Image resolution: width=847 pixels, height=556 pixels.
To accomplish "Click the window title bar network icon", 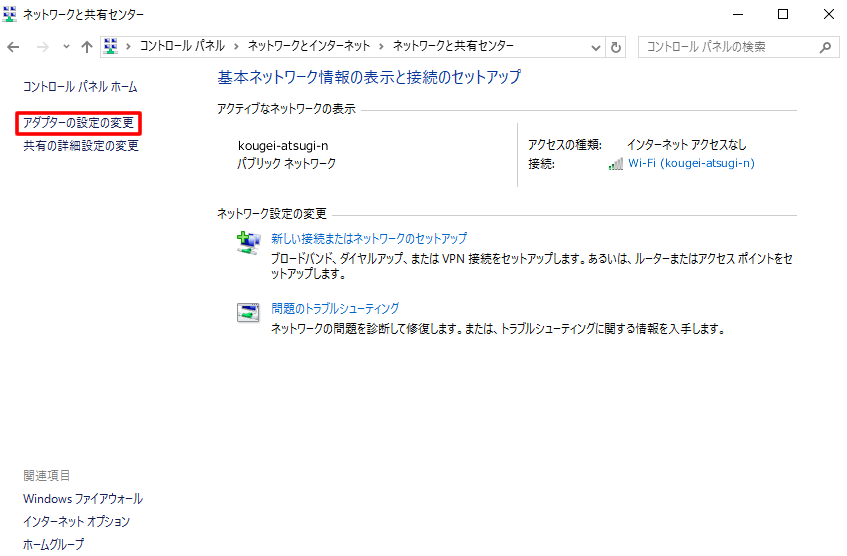I will coord(10,14).
